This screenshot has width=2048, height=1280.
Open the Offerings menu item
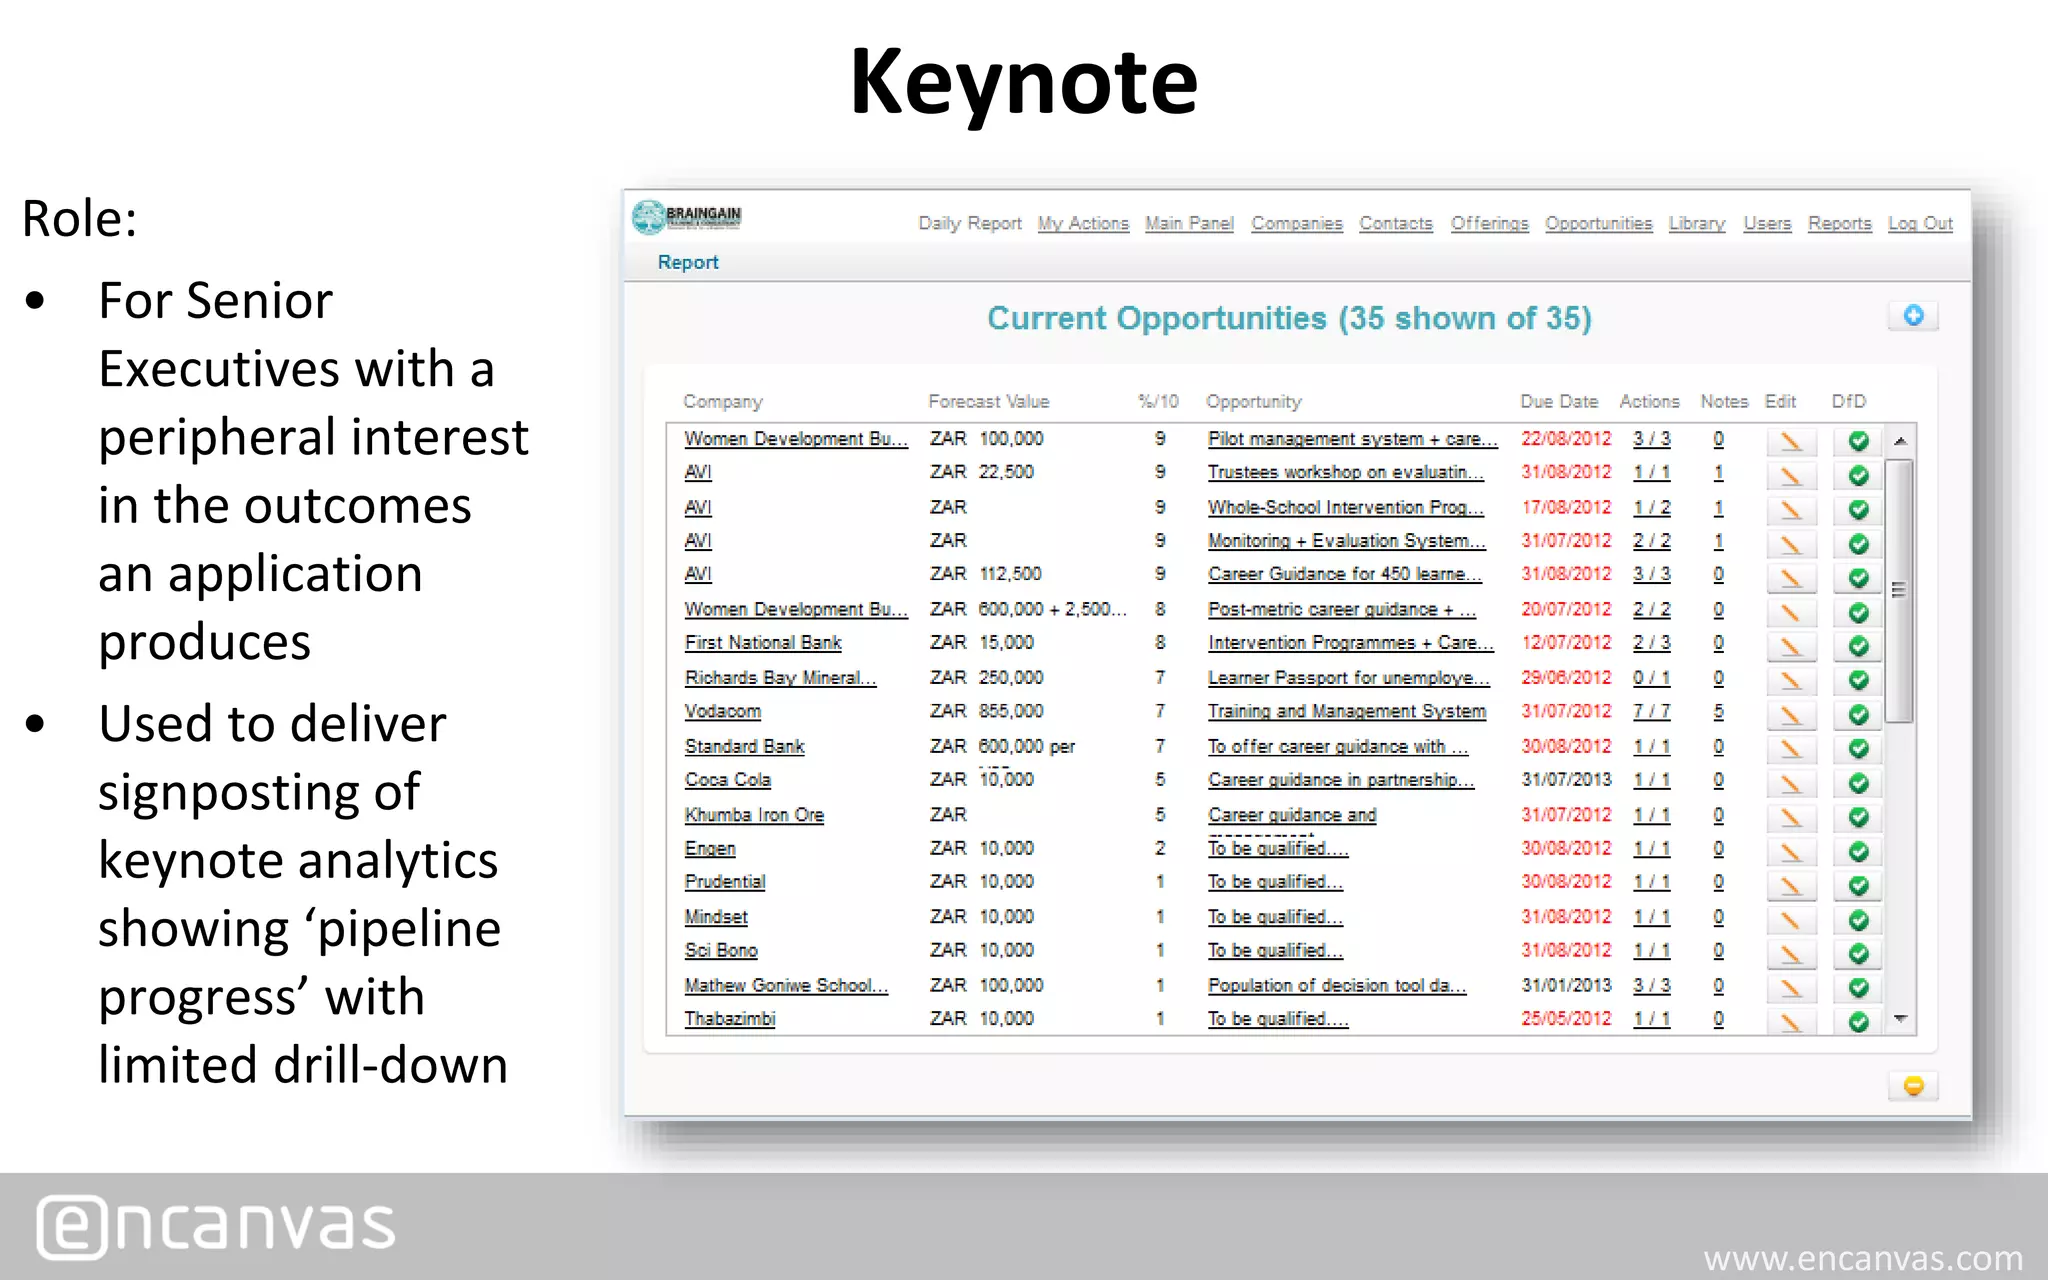pos(1490,224)
